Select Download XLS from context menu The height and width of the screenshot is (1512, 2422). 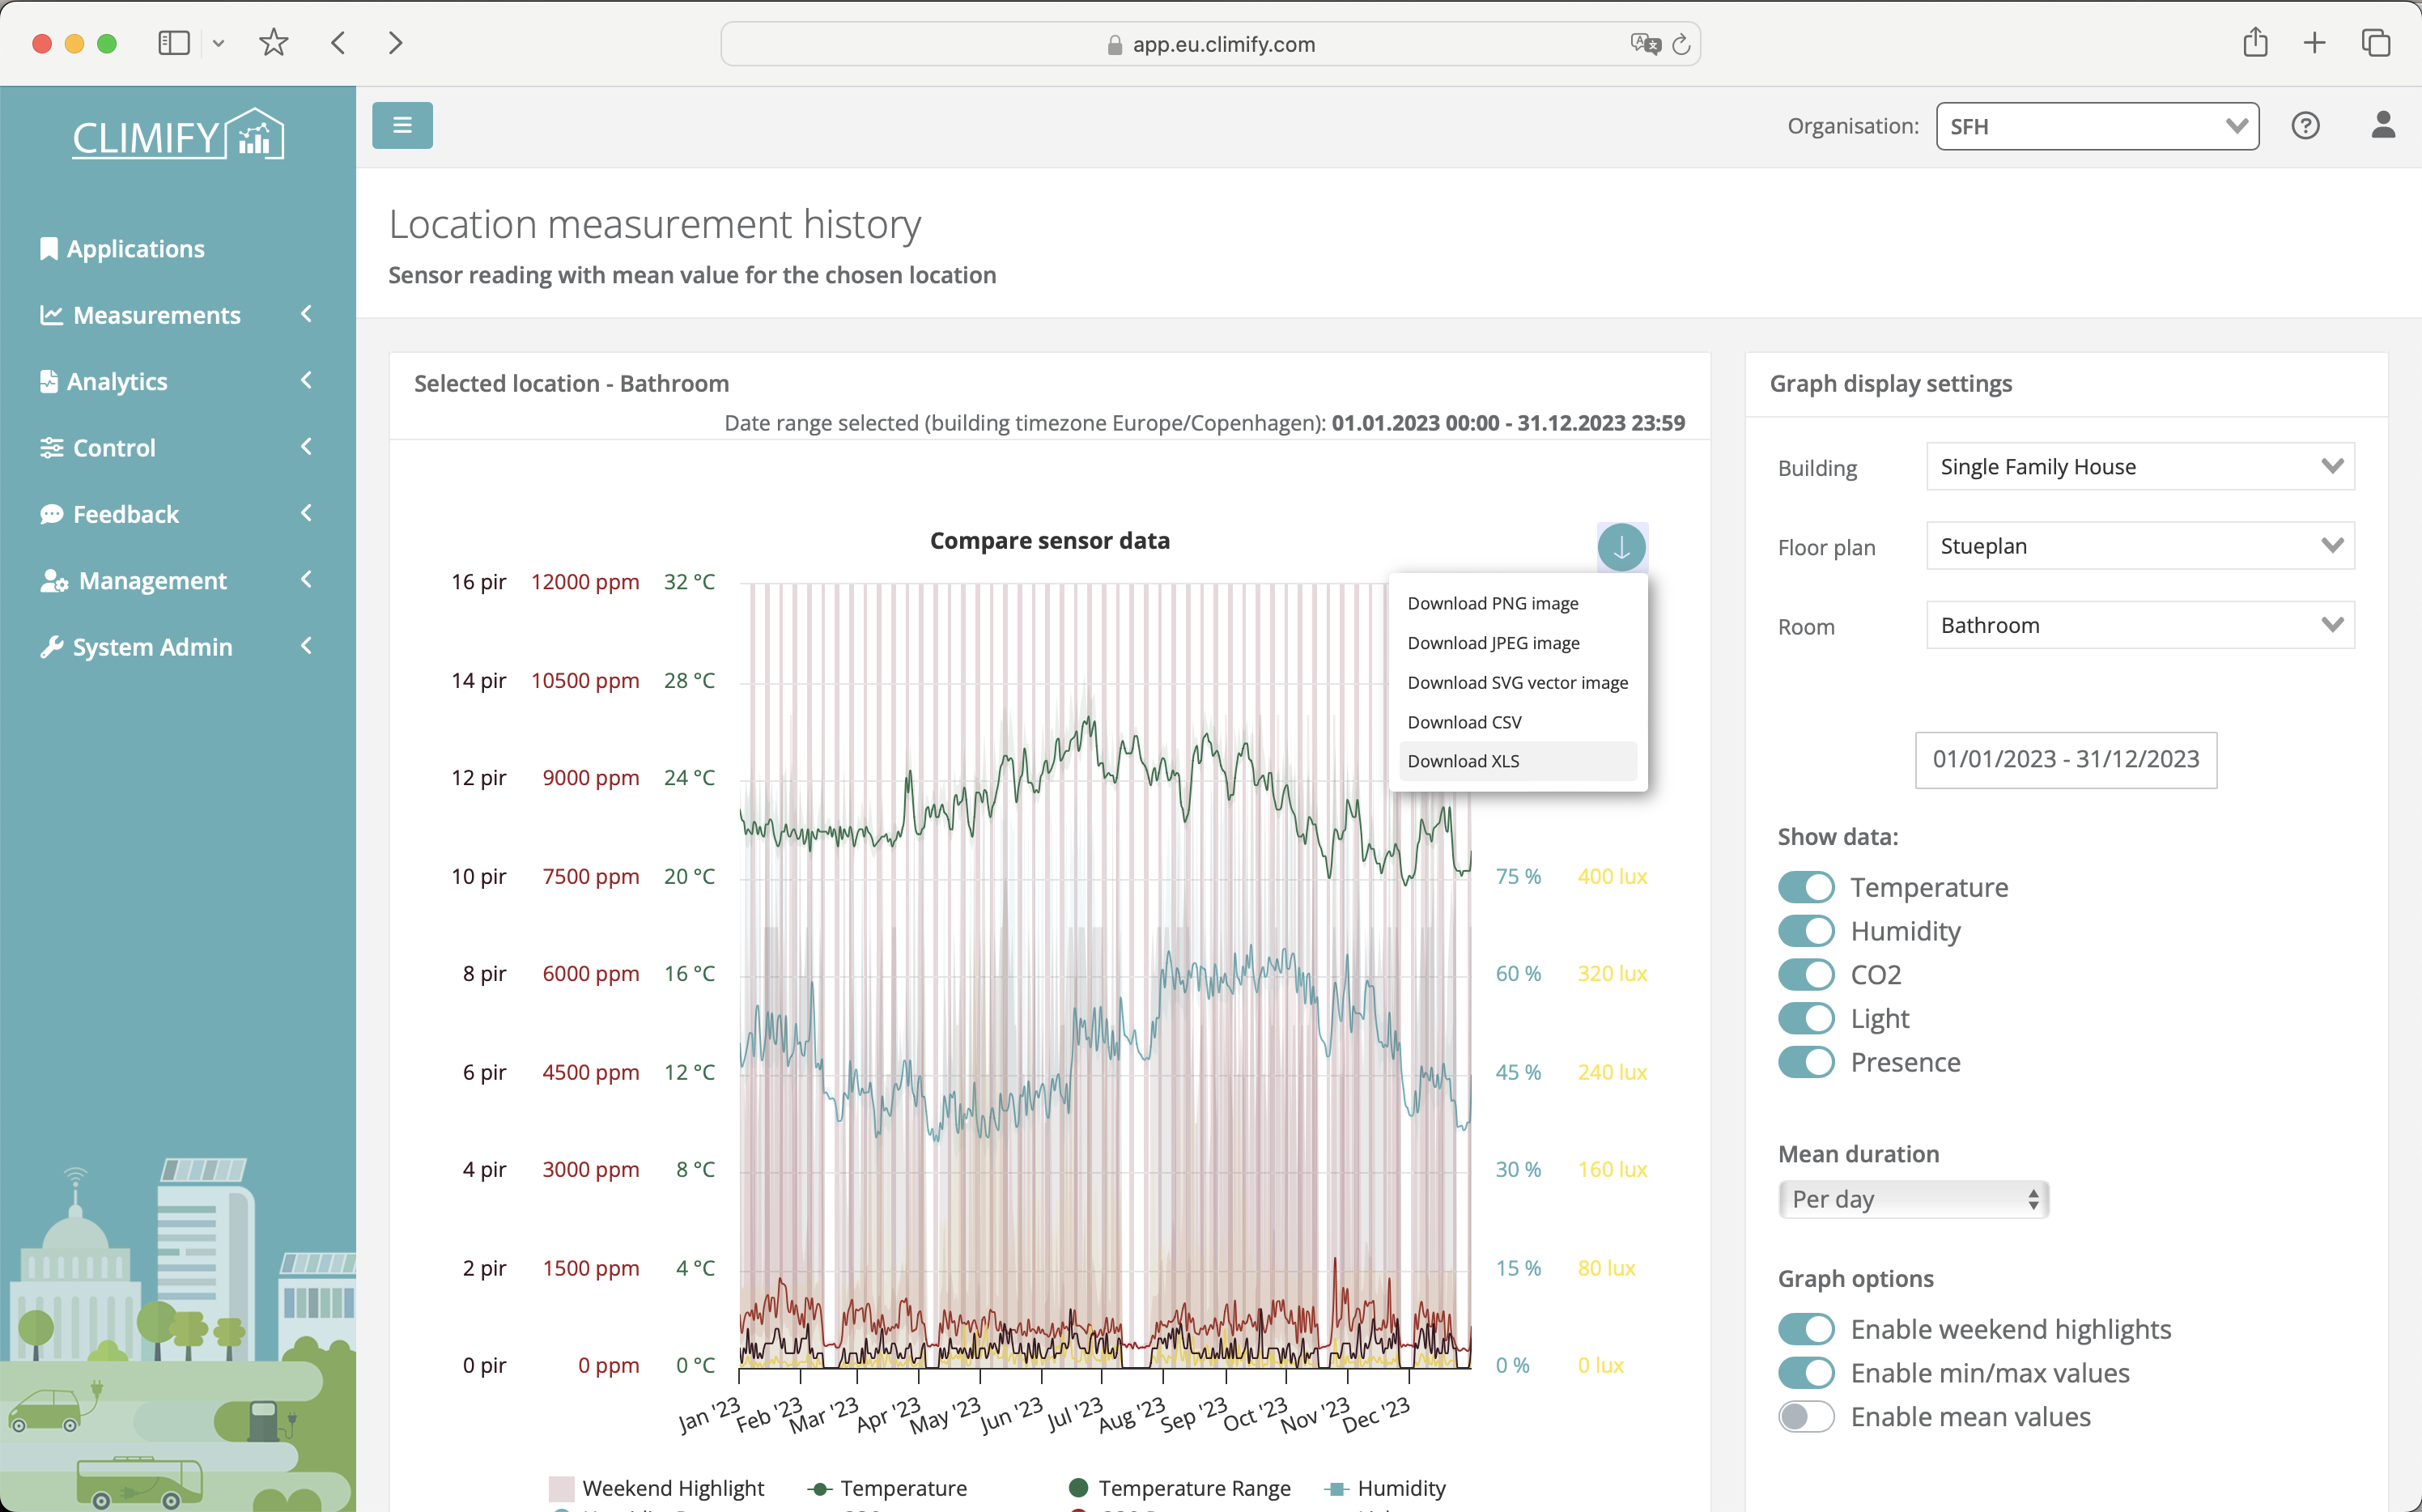(x=1461, y=761)
